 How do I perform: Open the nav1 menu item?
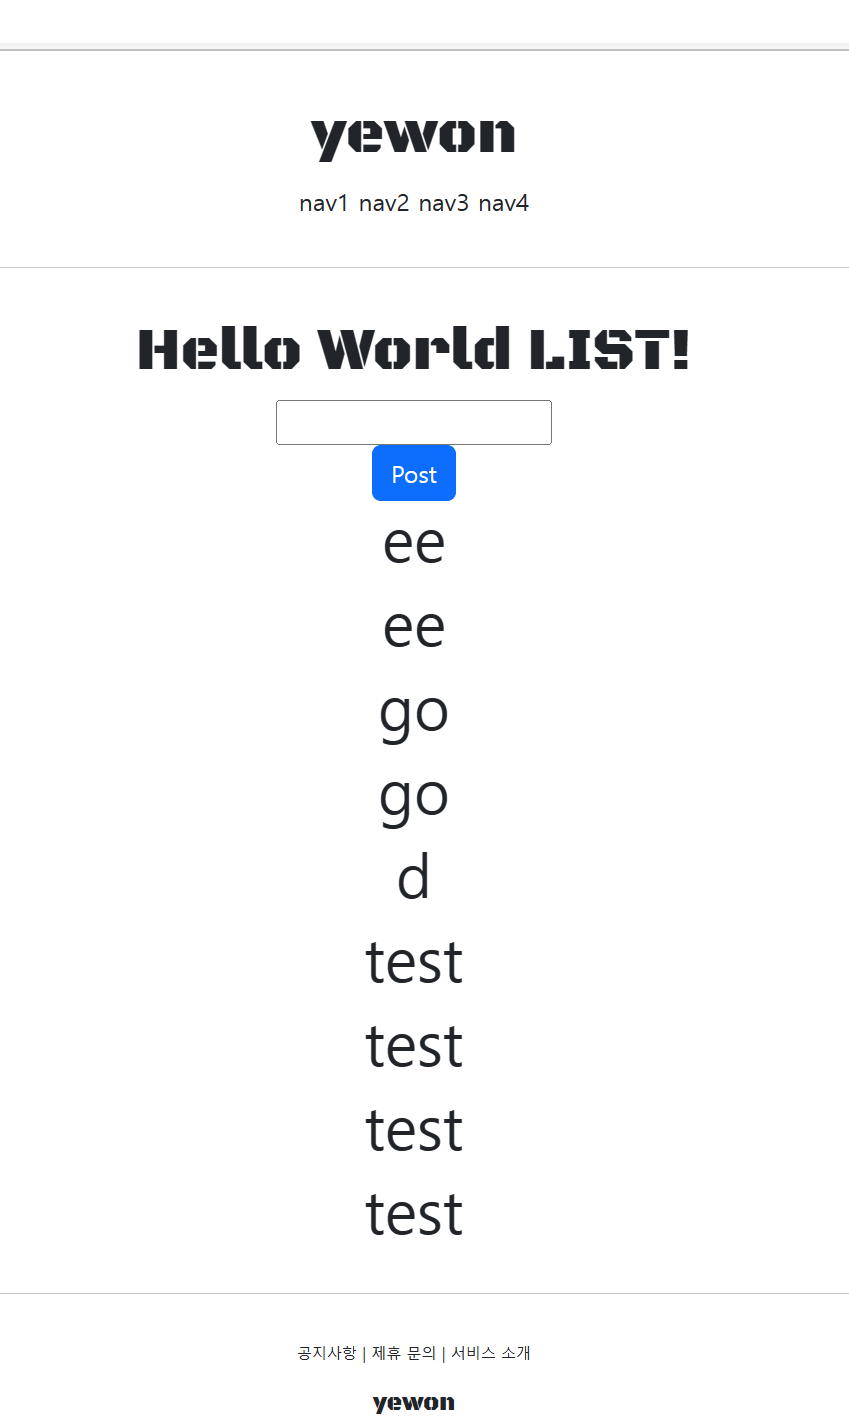click(x=324, y=204)
